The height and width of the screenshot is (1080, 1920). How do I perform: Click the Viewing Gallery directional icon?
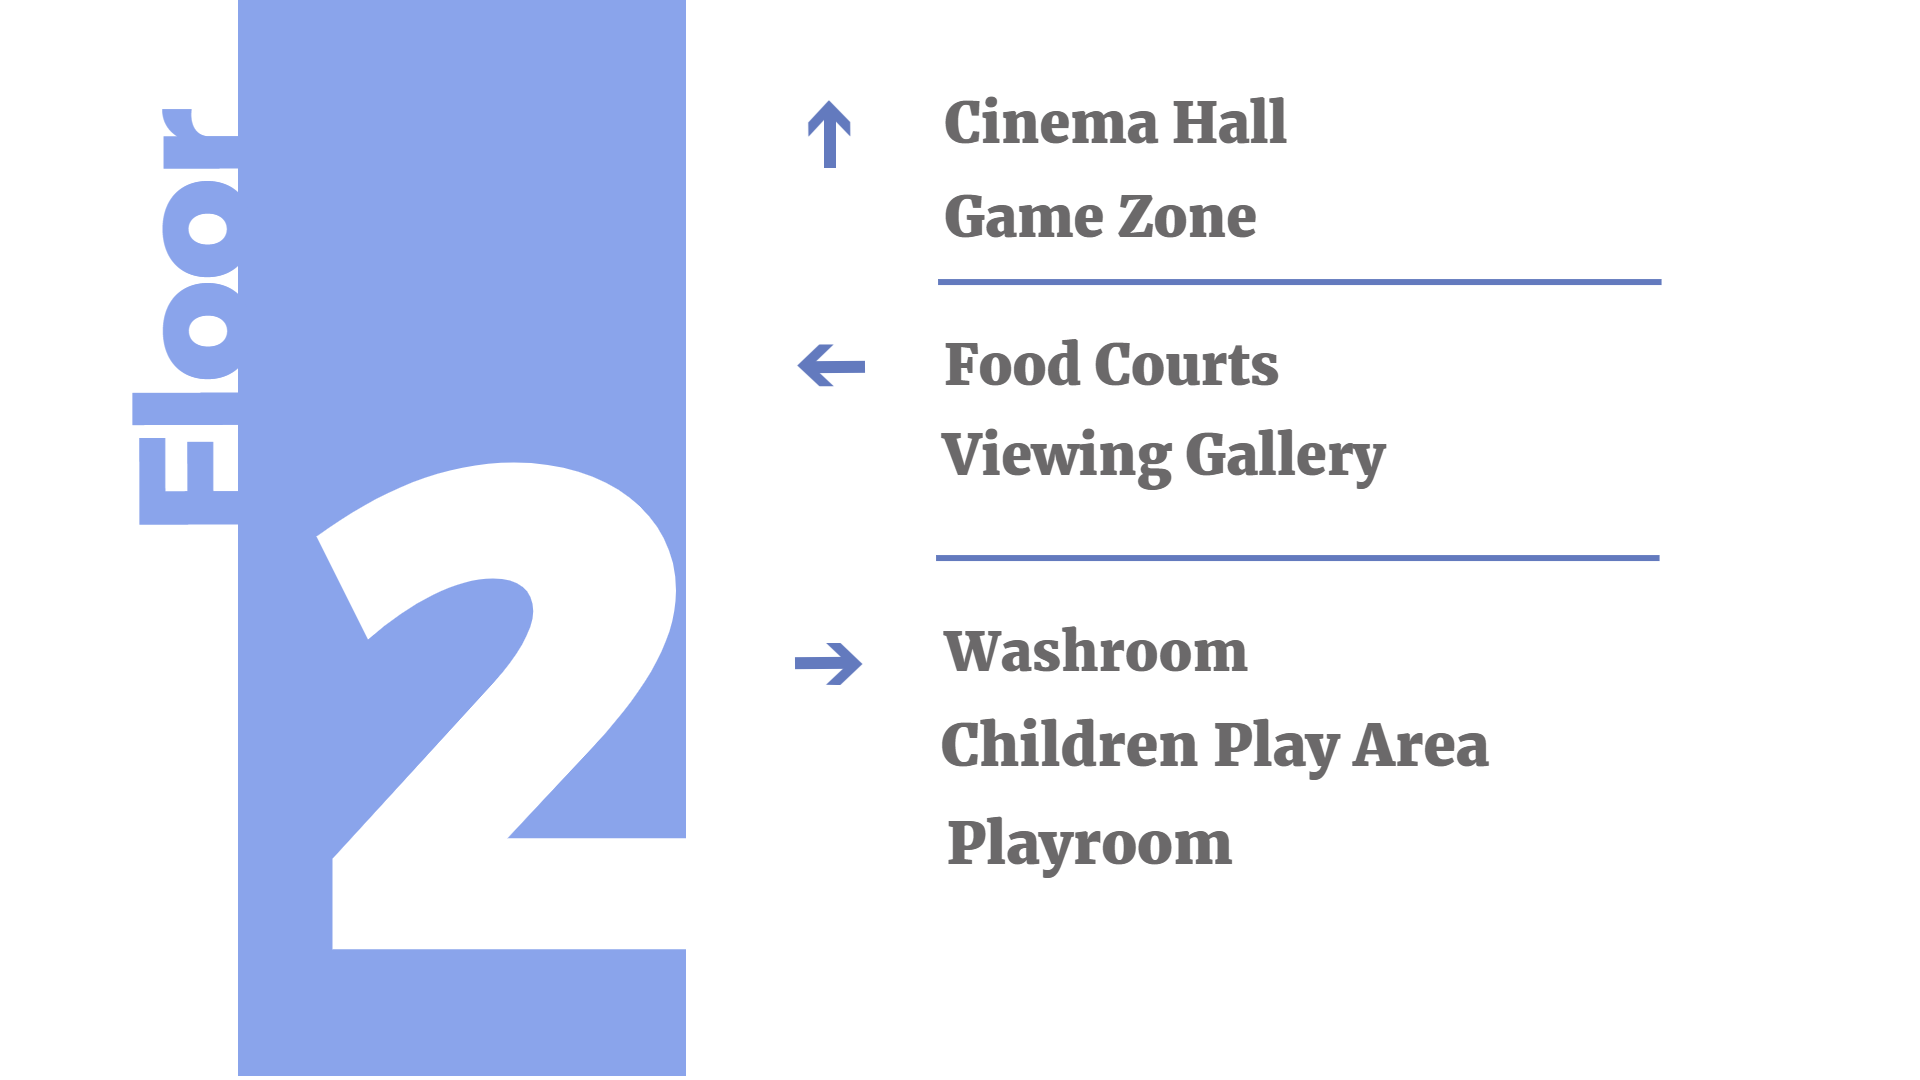click(832, 367)
